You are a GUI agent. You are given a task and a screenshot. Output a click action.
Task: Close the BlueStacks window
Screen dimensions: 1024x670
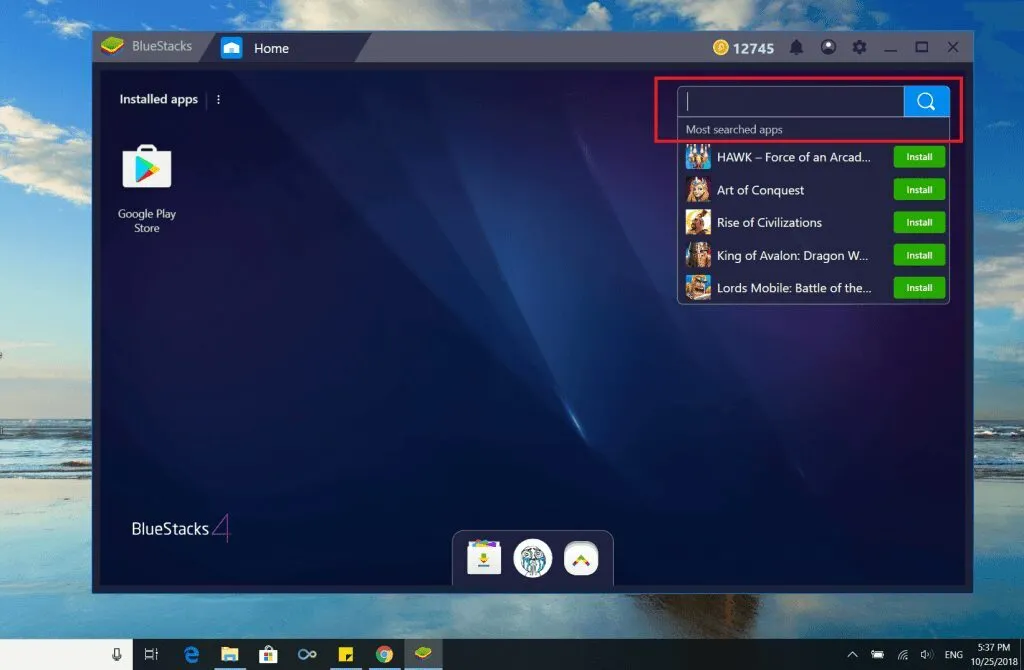(953, 47)
